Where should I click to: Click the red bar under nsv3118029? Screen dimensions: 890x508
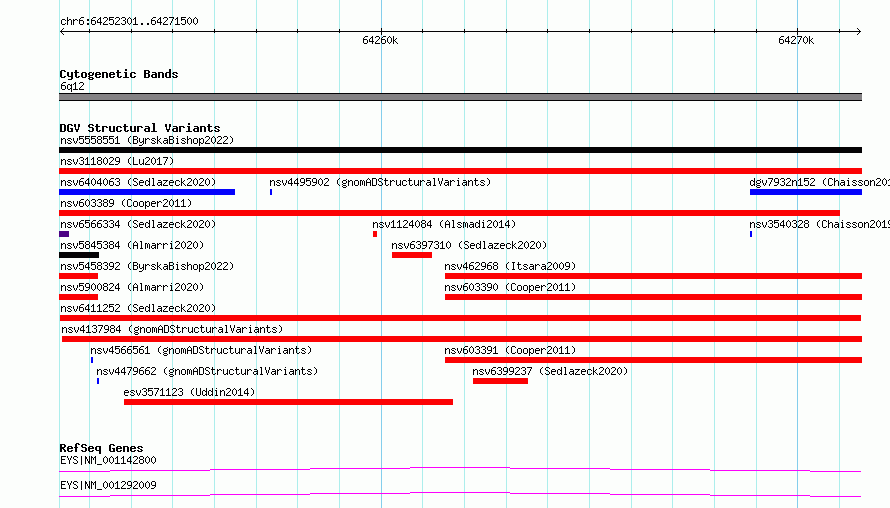click(x=460, y=171)
